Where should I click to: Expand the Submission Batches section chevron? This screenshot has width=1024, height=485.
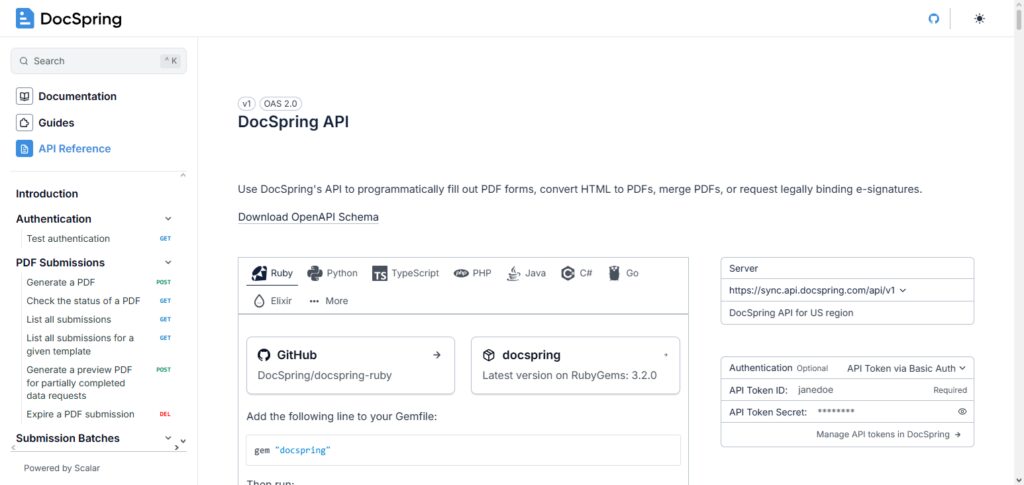click(x=168, y=438)
